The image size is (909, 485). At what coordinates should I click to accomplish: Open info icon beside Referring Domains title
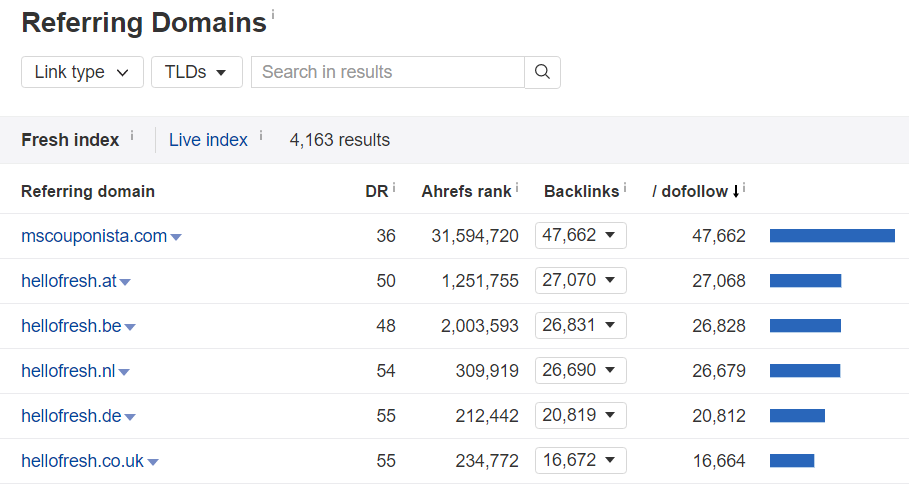(x=273, y=13)
